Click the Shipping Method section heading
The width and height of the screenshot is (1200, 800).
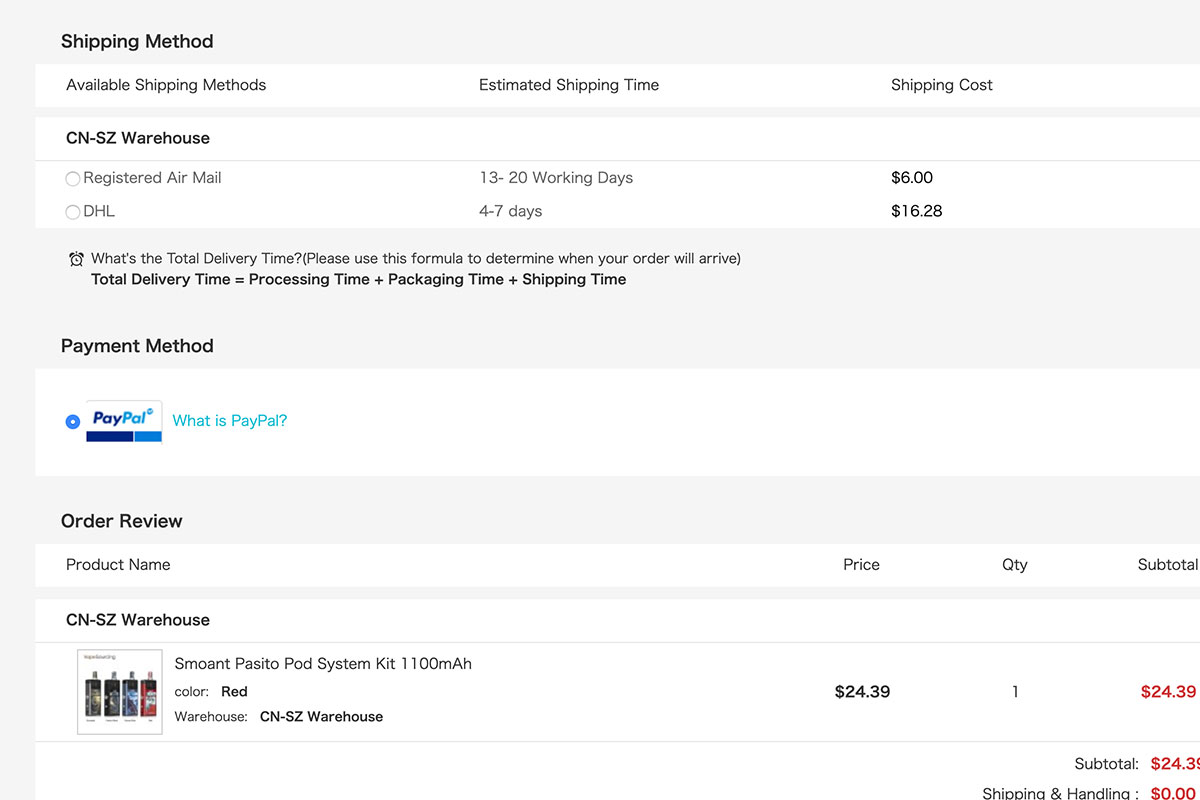[137, 41]
